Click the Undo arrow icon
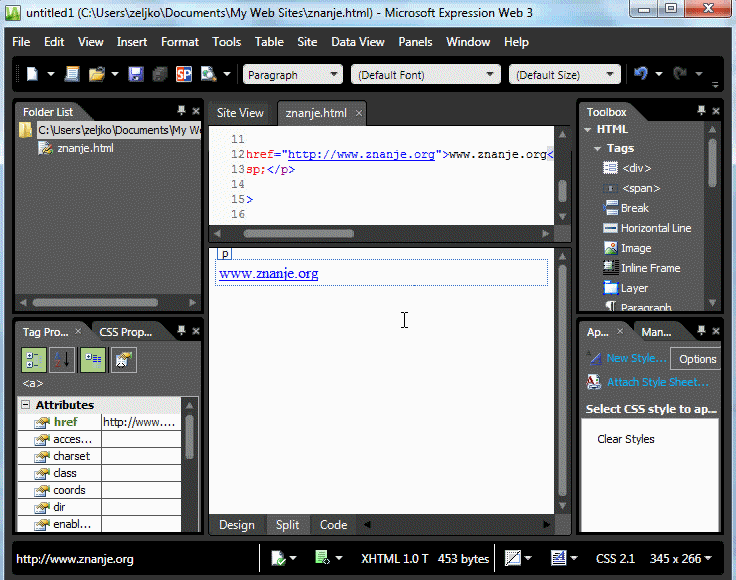 pos(641,75)
